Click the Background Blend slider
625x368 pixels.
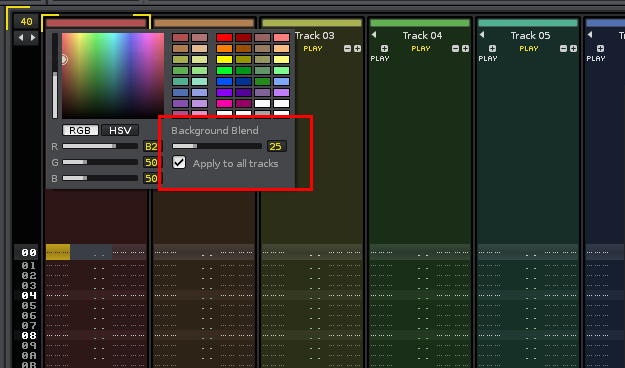[x=217, y=146]
